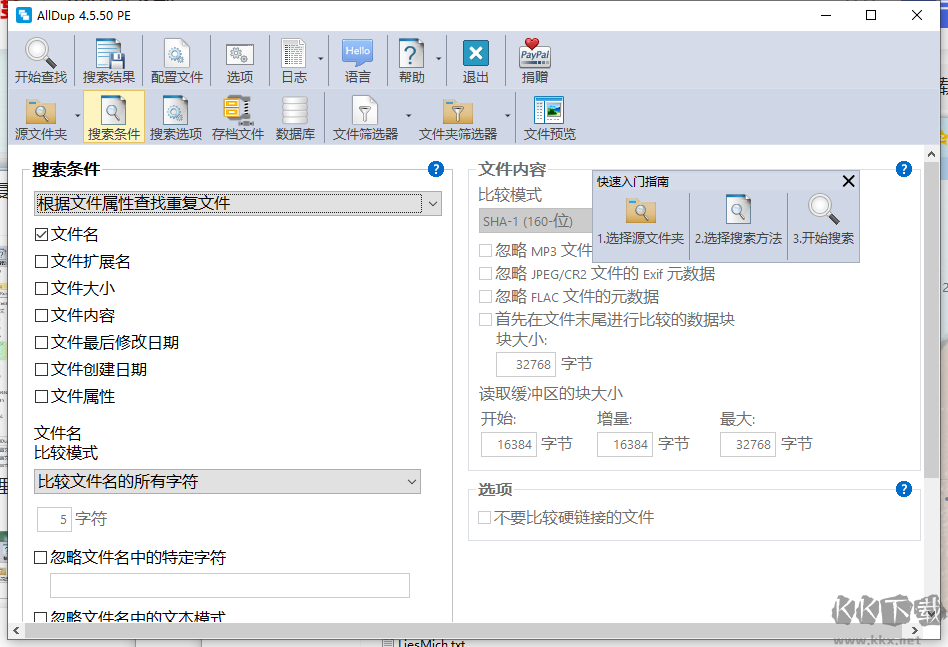Switch to the 数据库 tab

[295, 117]
